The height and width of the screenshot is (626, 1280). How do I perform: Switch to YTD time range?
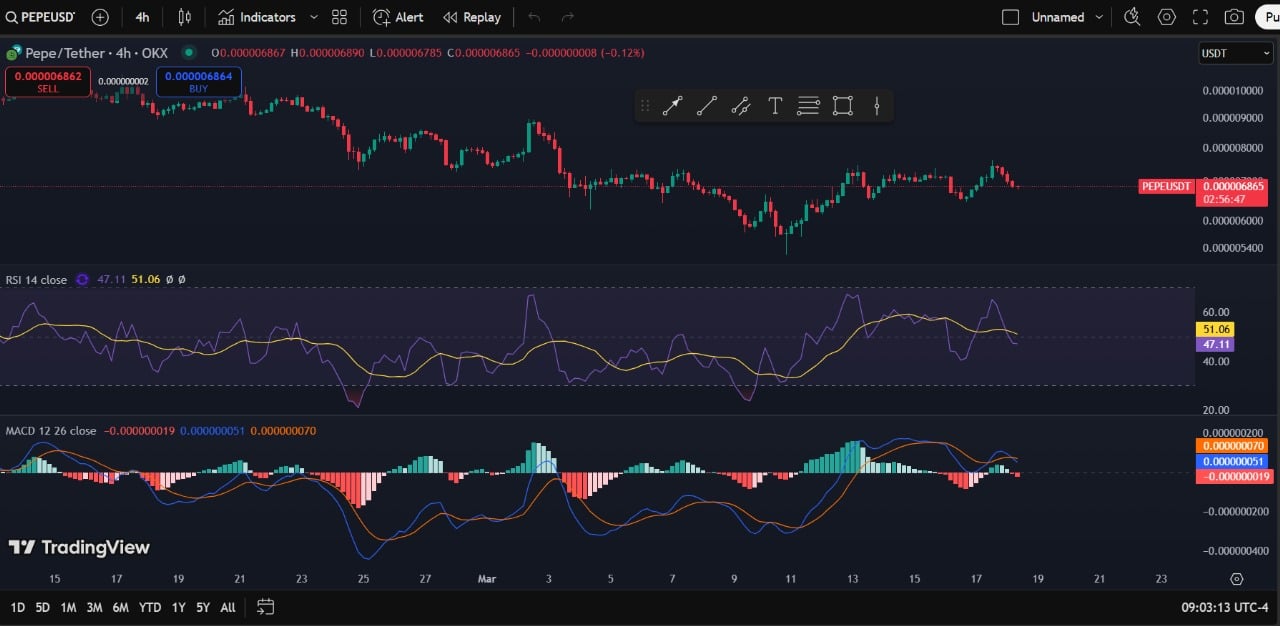pyautogui.click(x=150, y=607)
